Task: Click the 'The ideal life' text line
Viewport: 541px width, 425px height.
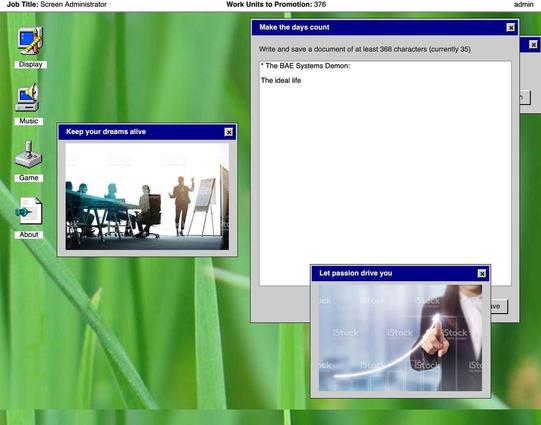Action: click(x=281, y=80)
